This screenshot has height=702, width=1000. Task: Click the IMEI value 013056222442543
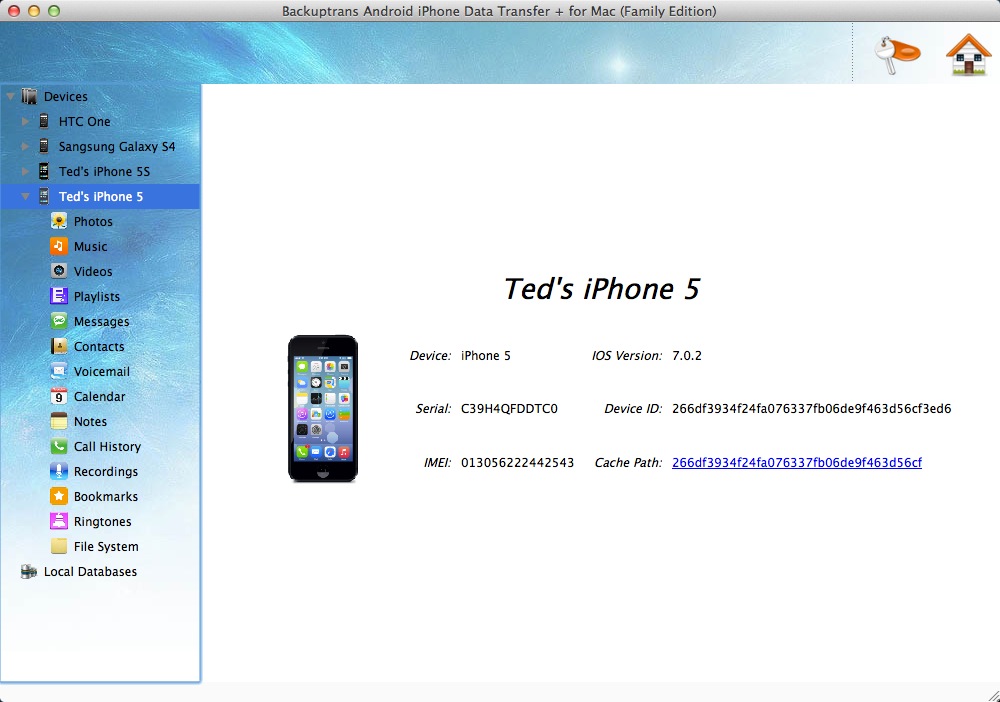click(517, 463)
